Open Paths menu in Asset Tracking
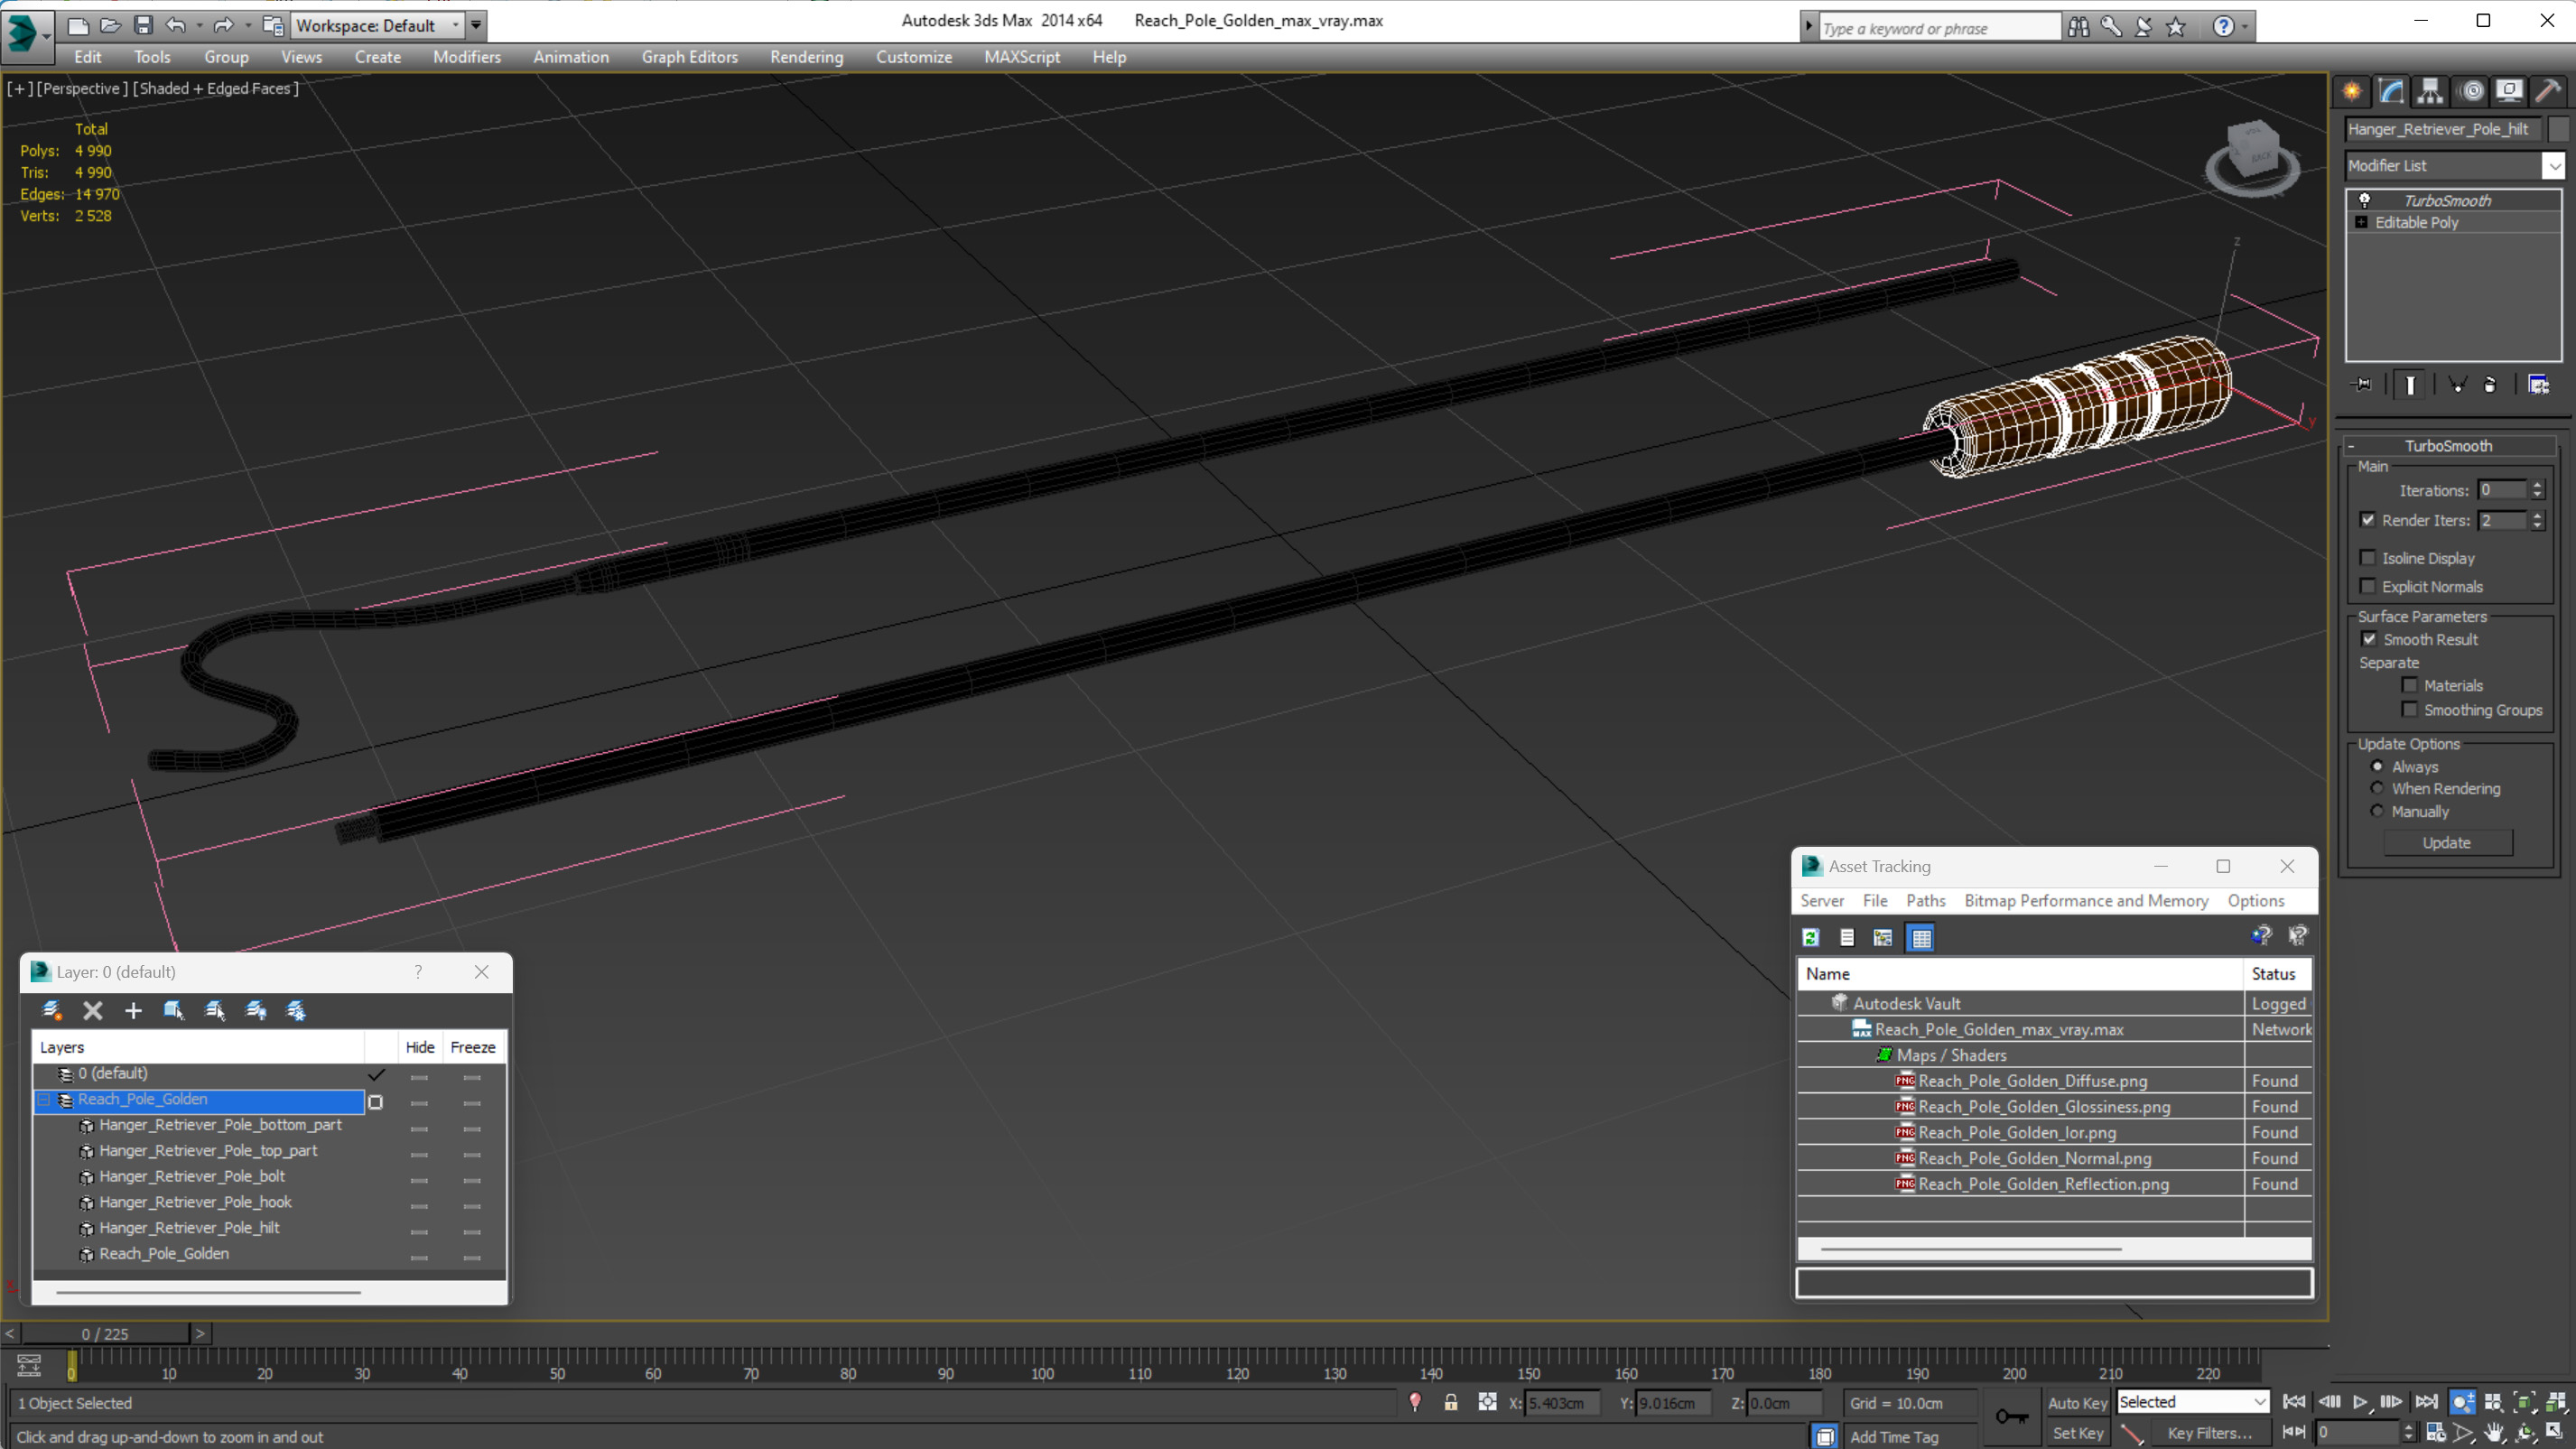This screenshot has width=2576, height=1449. pos(1925,900)
